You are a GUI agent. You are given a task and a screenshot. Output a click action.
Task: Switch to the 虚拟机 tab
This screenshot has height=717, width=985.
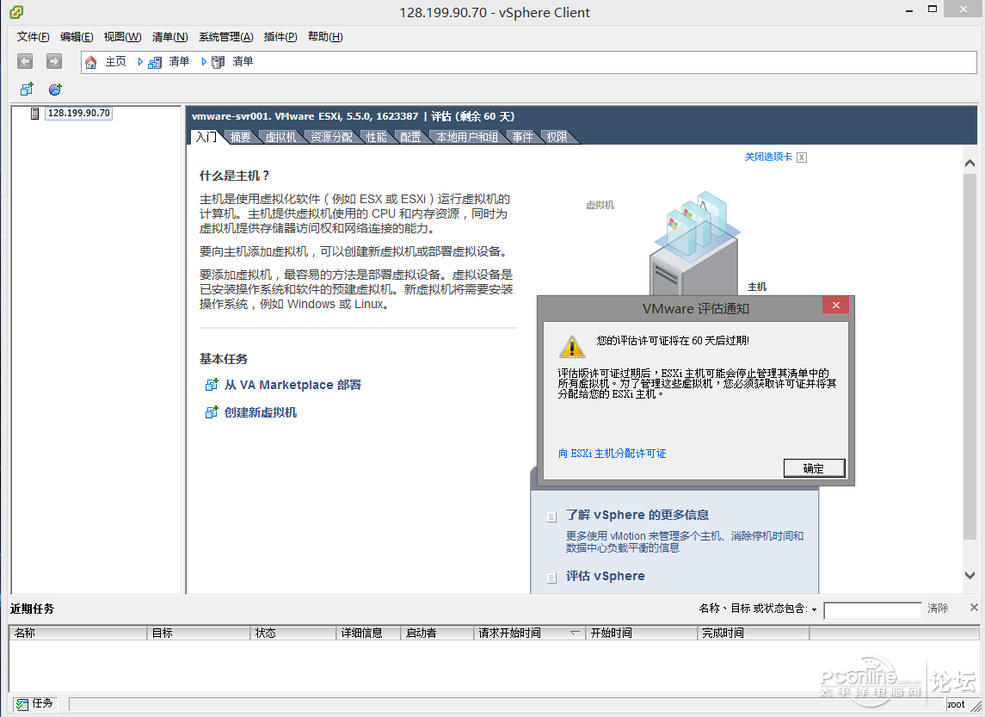click(x=280, y=137)
